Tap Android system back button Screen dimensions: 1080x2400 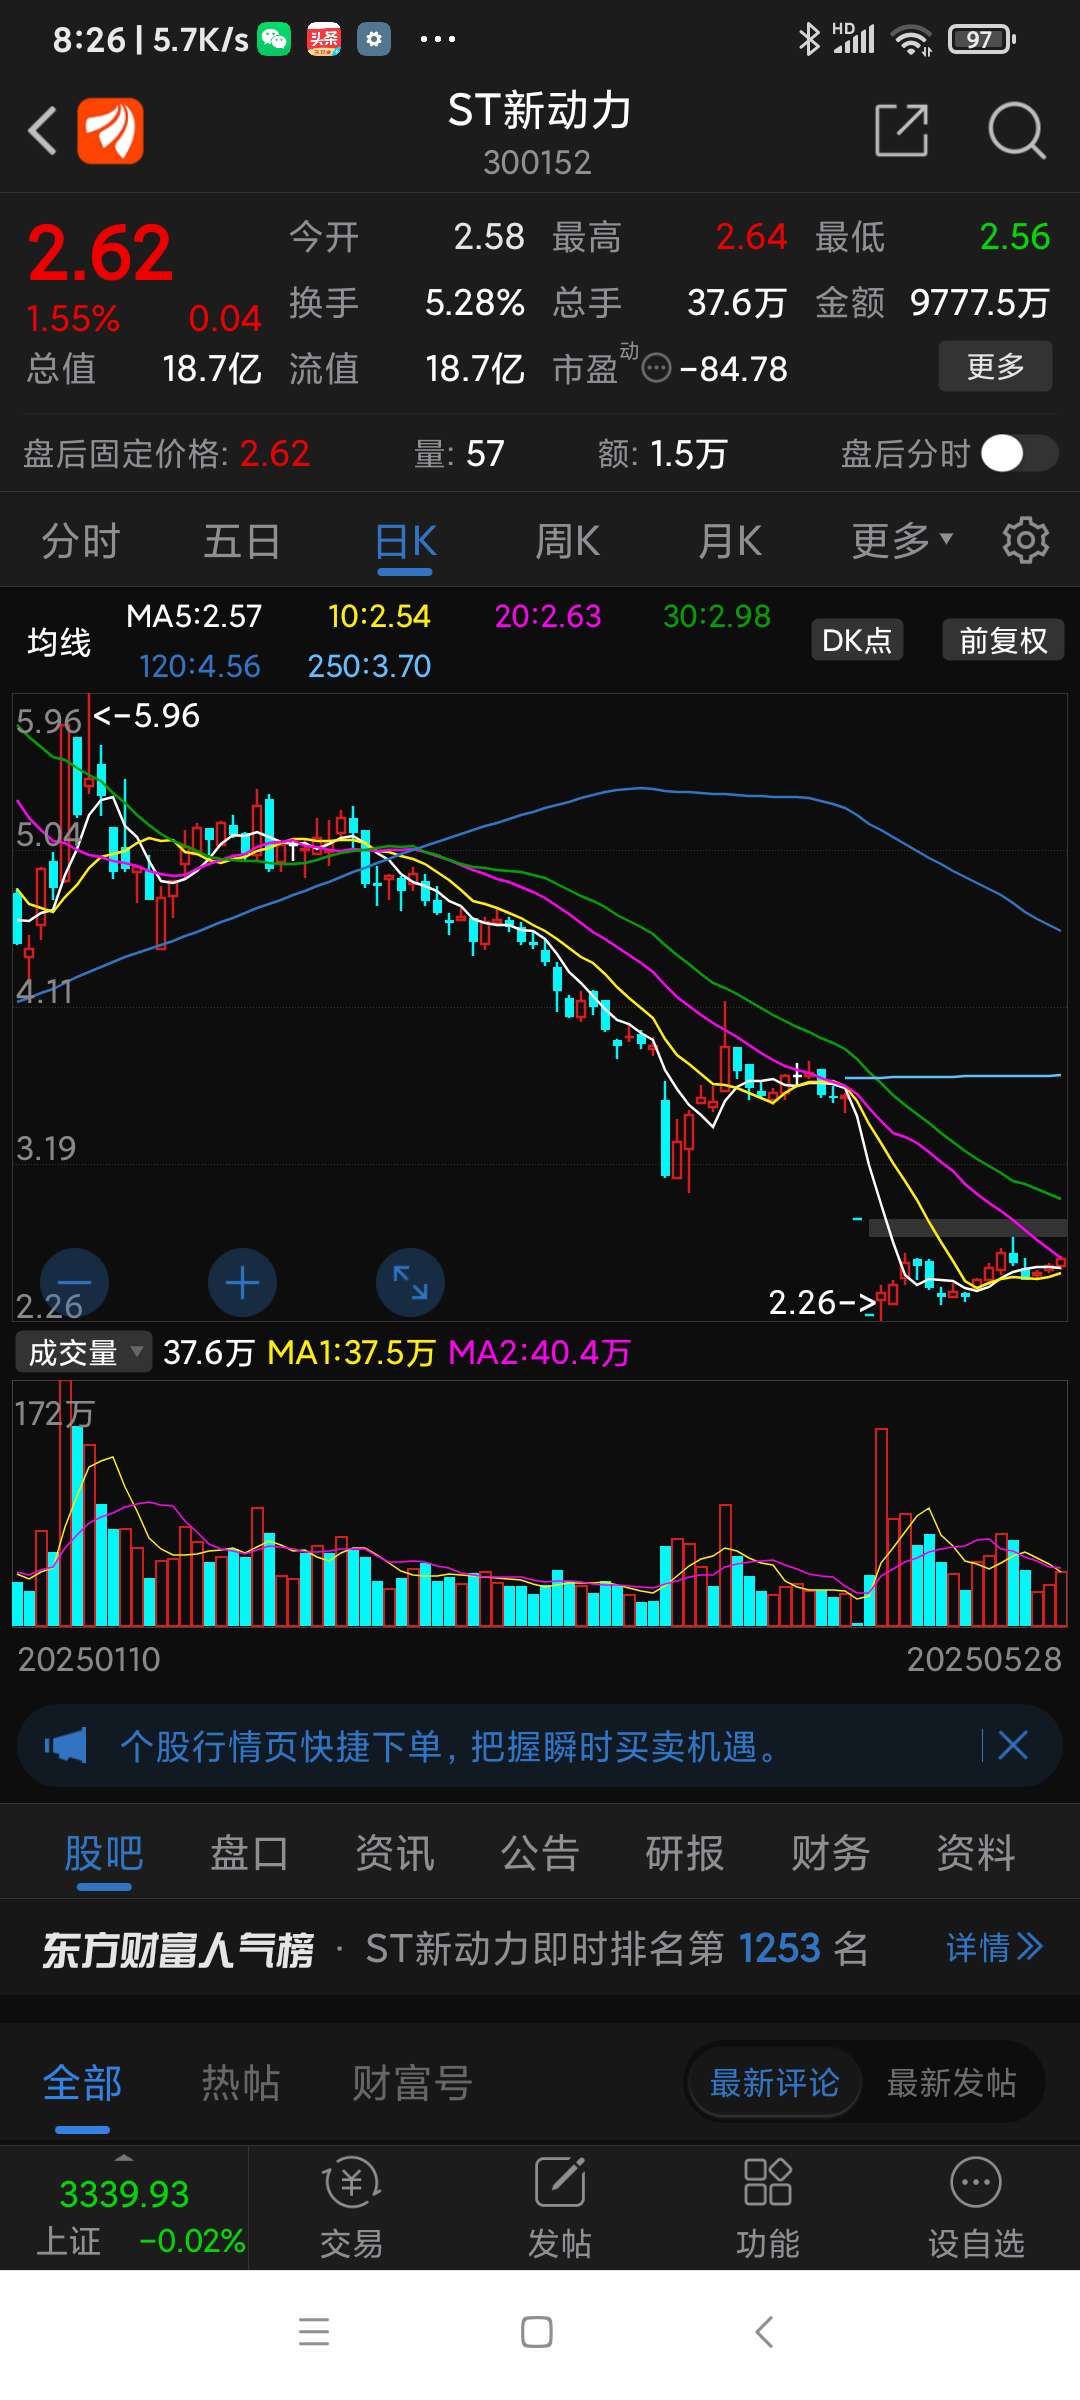764,2332
